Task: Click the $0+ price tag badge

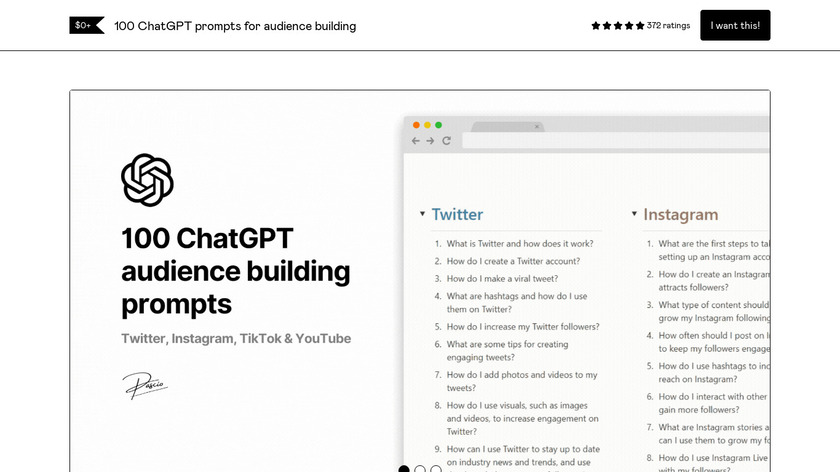Action: [86, 25]
